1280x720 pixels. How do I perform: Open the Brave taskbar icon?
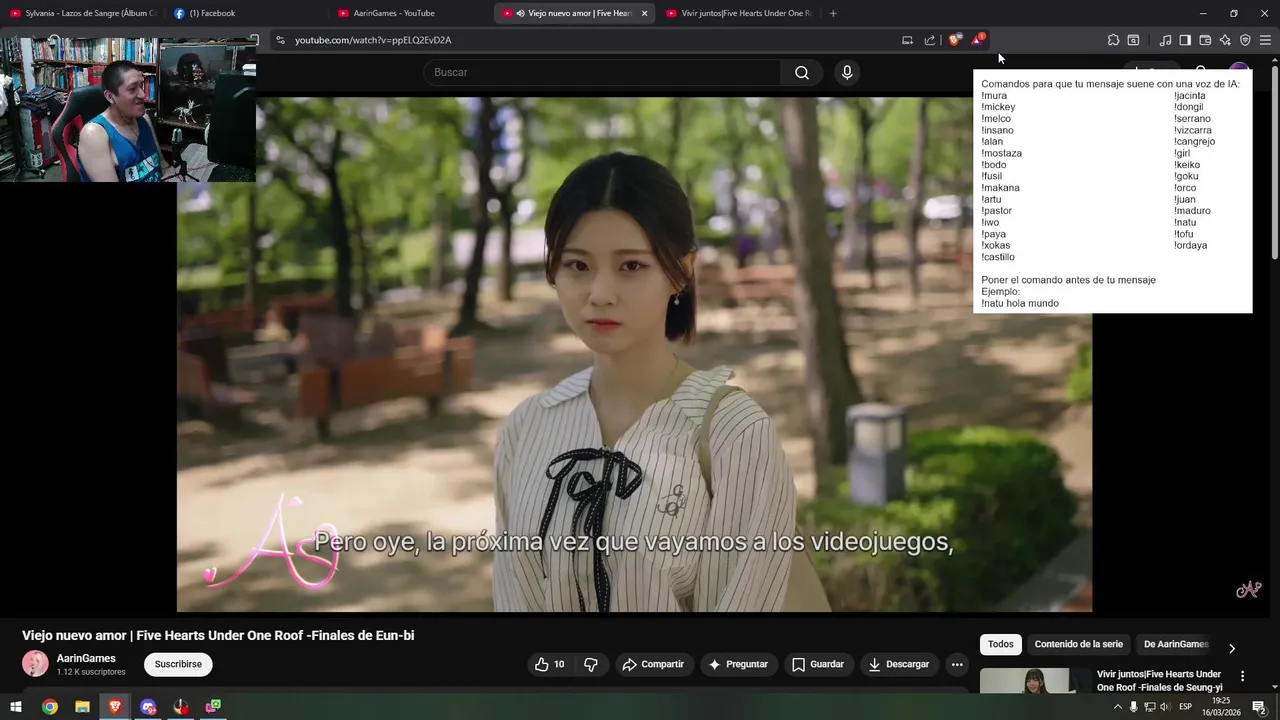[115, 707]
